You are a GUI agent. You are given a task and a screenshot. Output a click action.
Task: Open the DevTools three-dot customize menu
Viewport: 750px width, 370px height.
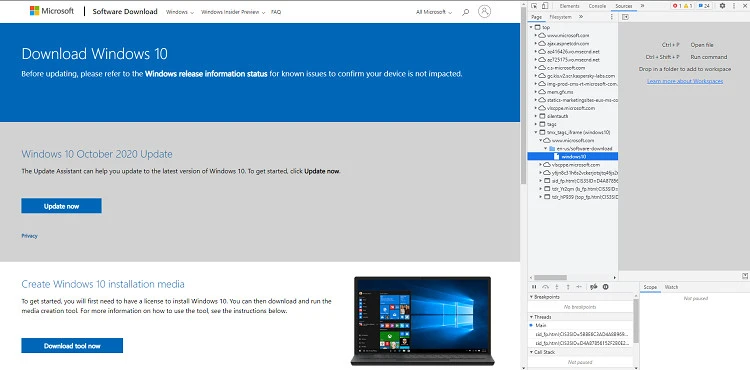pos(733,6)
